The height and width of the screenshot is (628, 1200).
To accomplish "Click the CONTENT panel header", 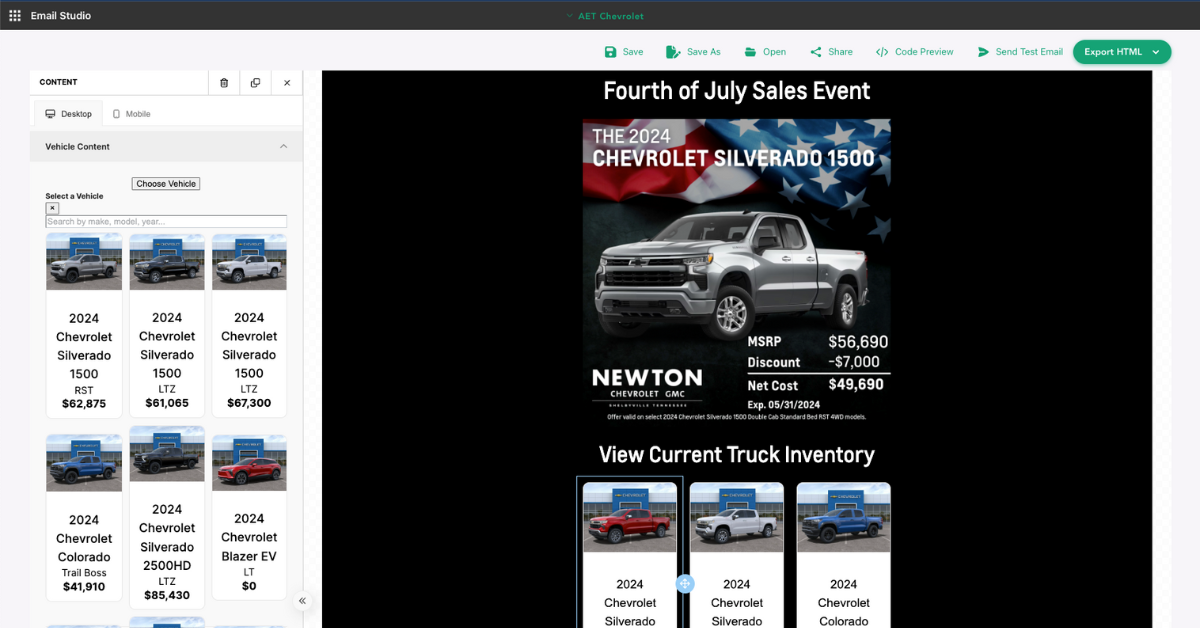I will (58, 82).
